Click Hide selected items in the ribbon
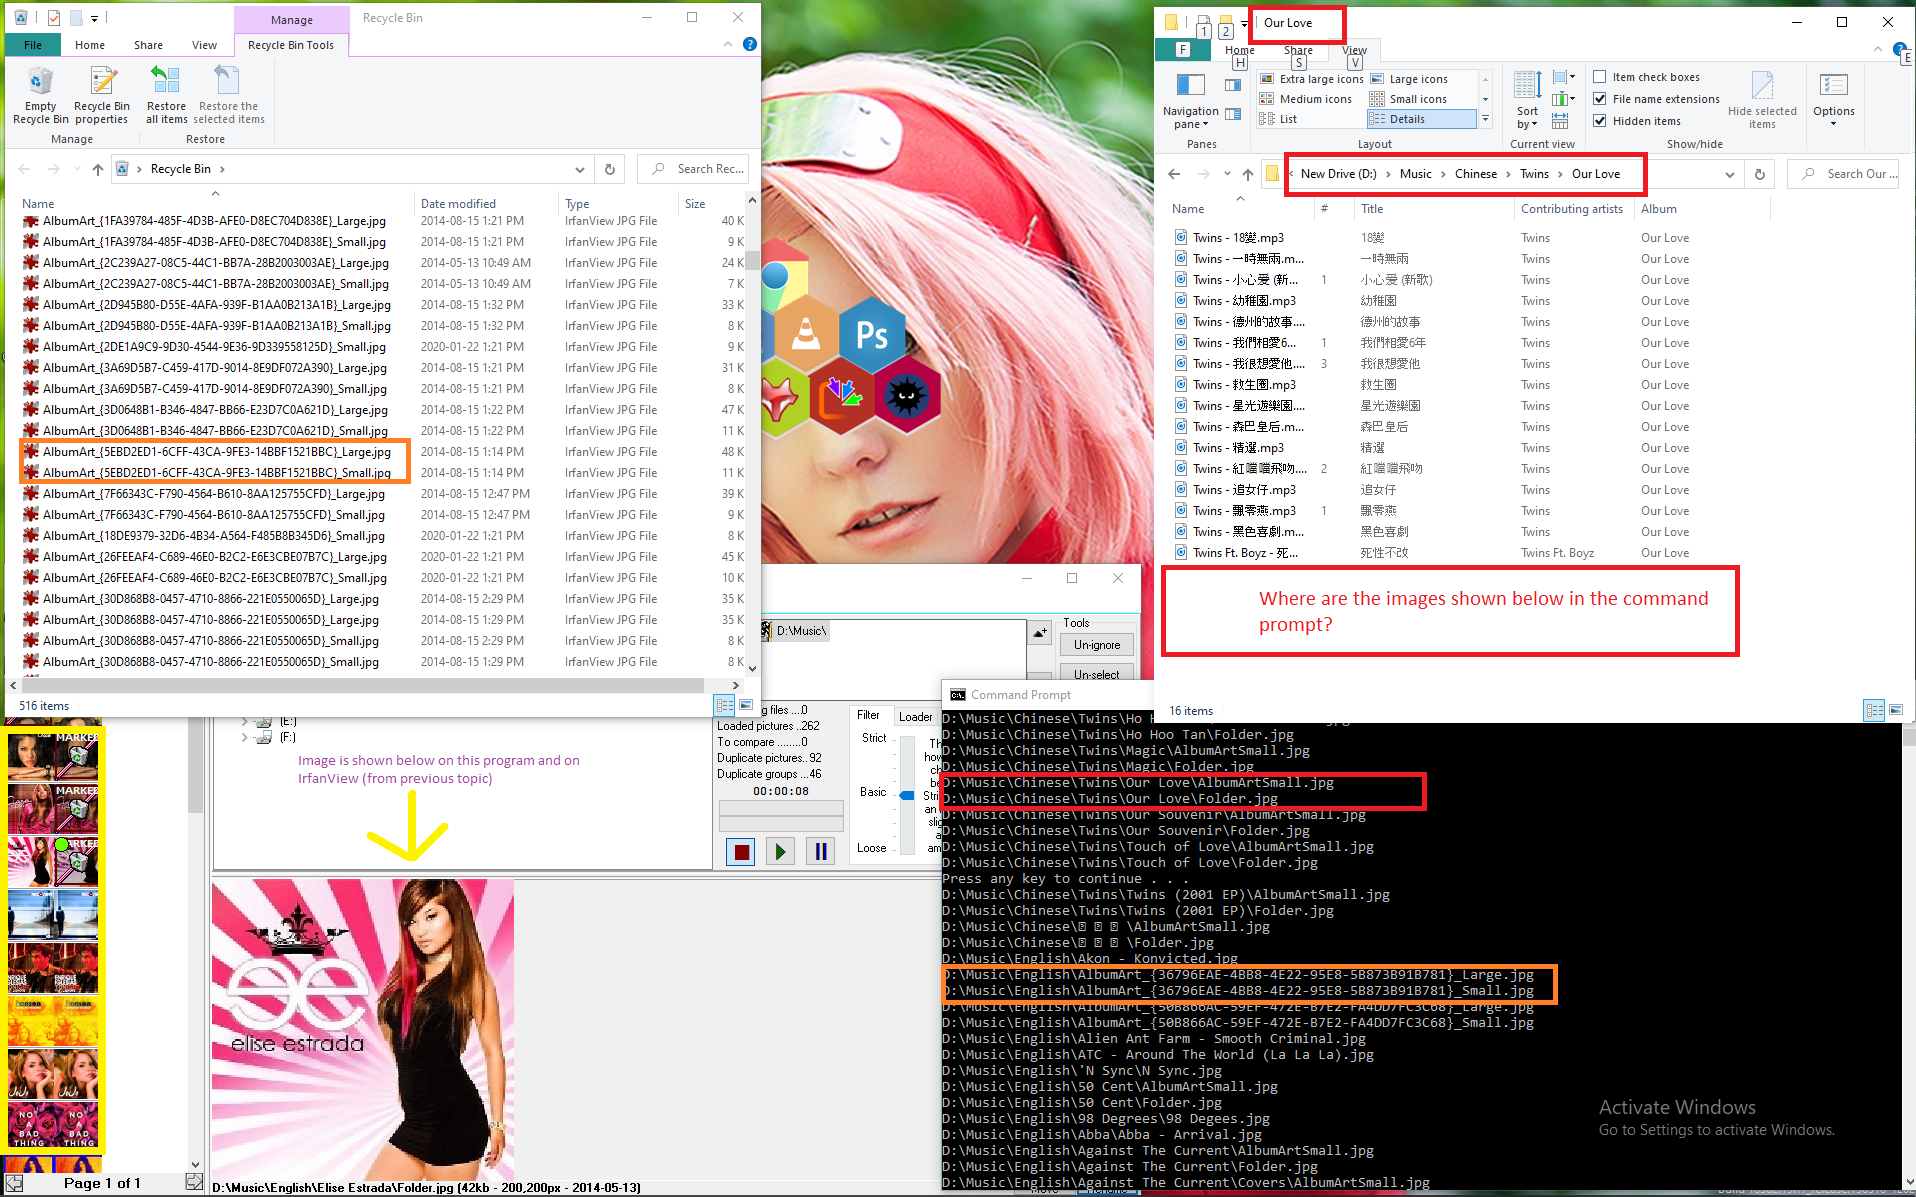The height and width of the screenshot is (1197, 1916). pyautogui.click(x=1762, y=100)
